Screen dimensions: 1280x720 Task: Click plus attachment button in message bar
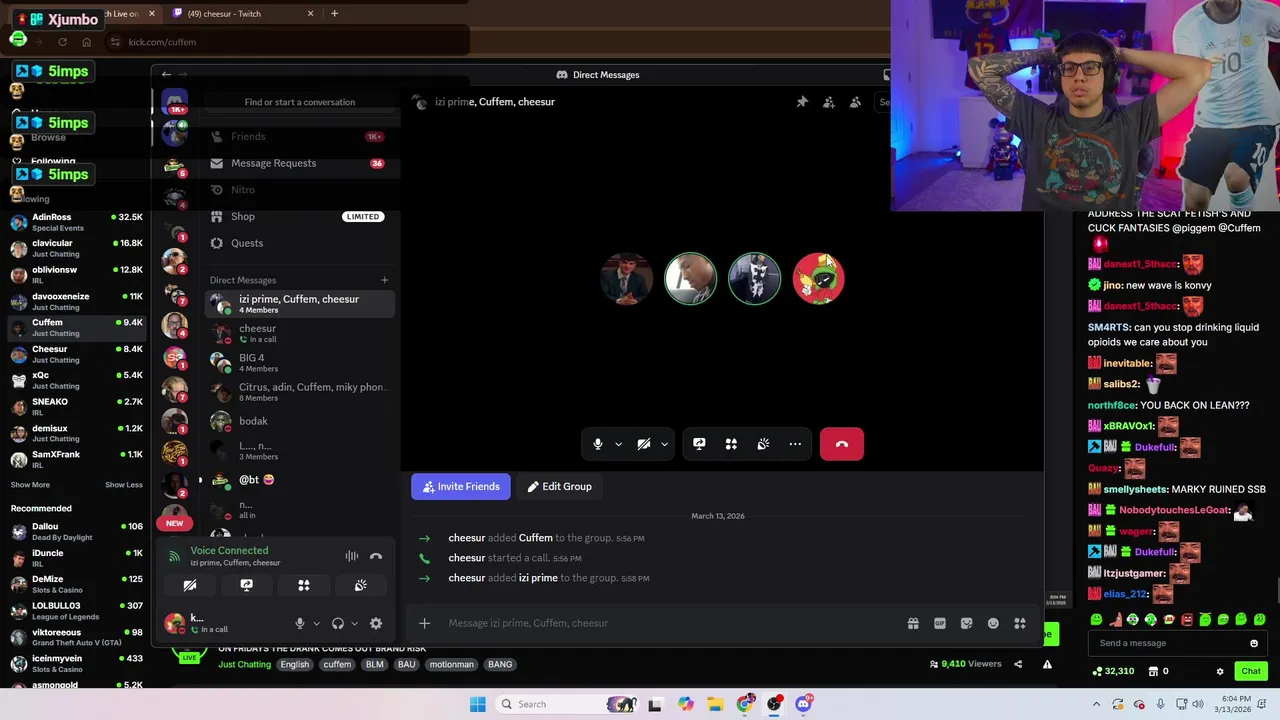(x=424, y=623)
